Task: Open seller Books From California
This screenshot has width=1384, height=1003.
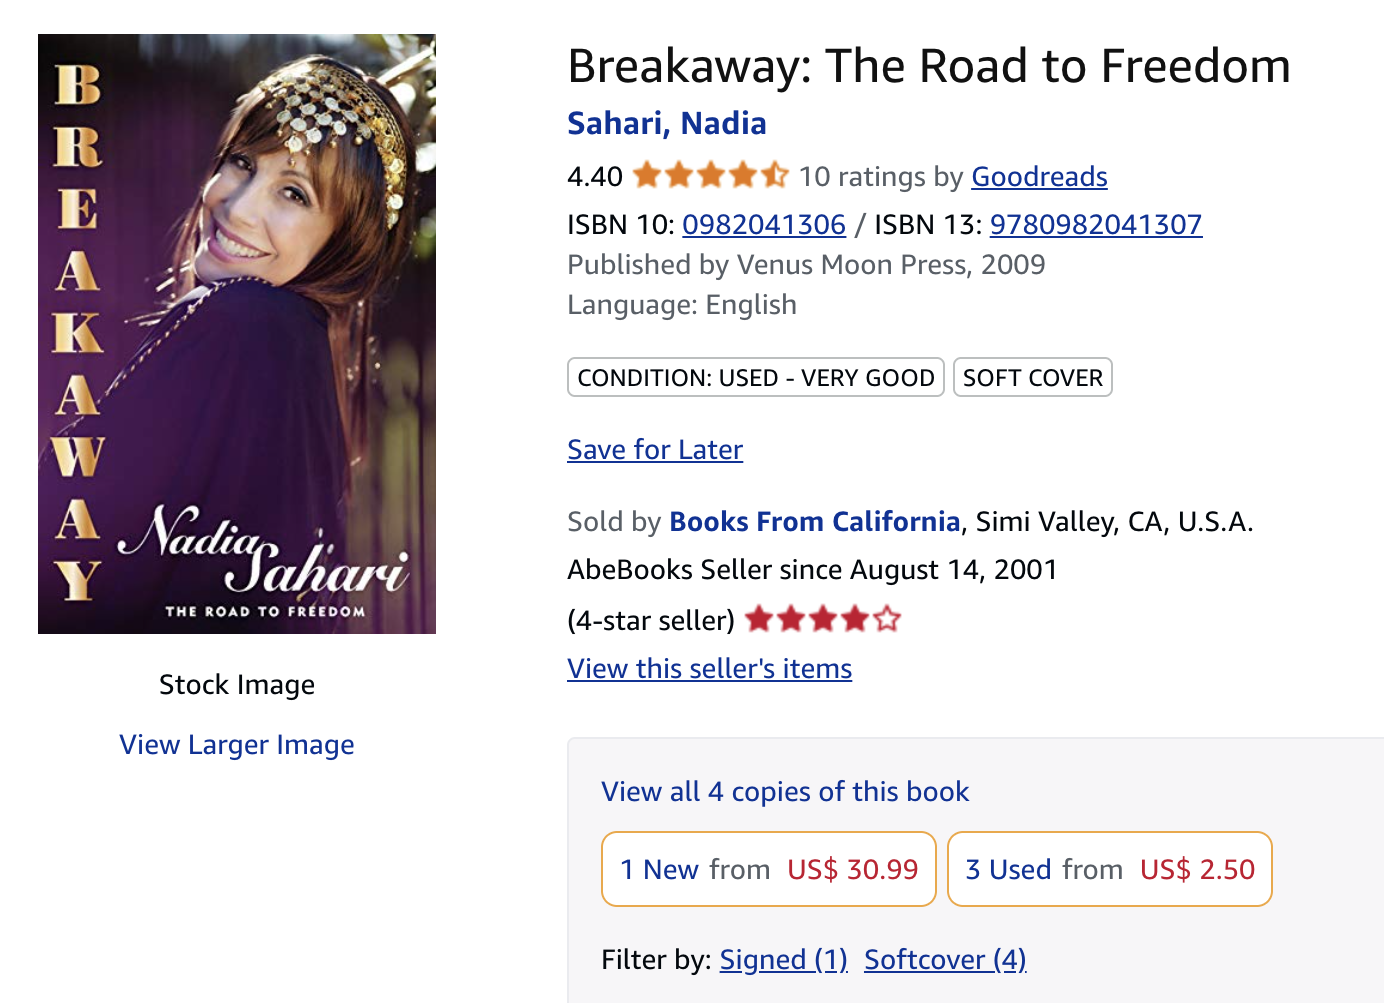Action: click(x=815, y=522)
